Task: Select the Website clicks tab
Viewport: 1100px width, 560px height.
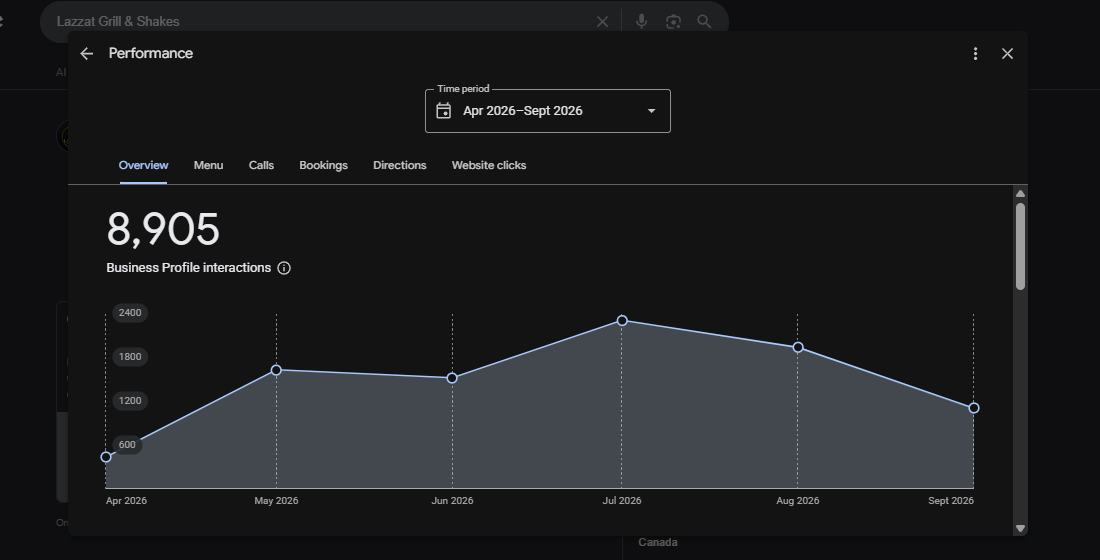Action: click(489, 166)
